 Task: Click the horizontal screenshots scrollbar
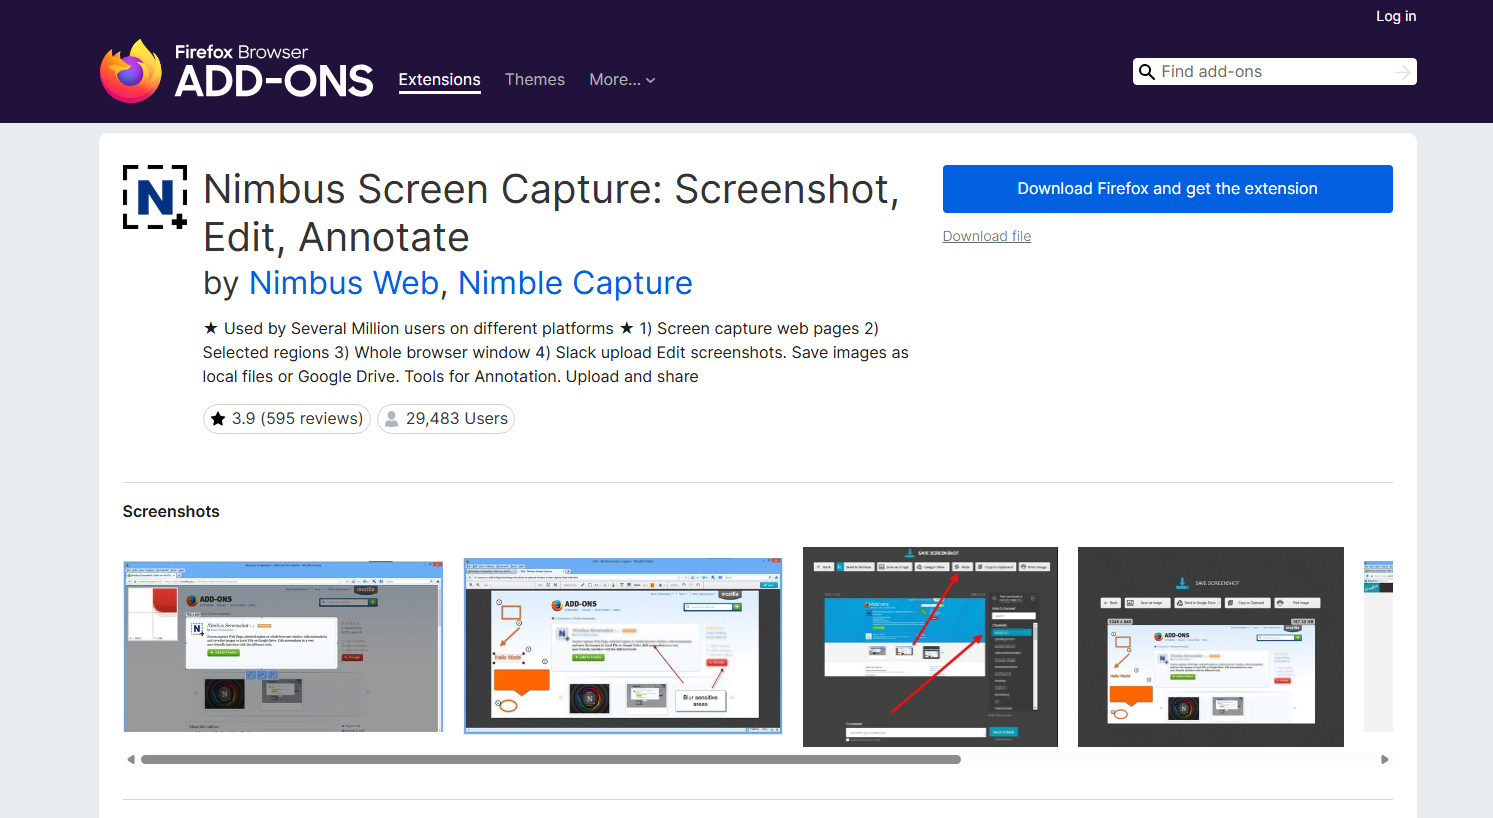(x=551, y=760)
